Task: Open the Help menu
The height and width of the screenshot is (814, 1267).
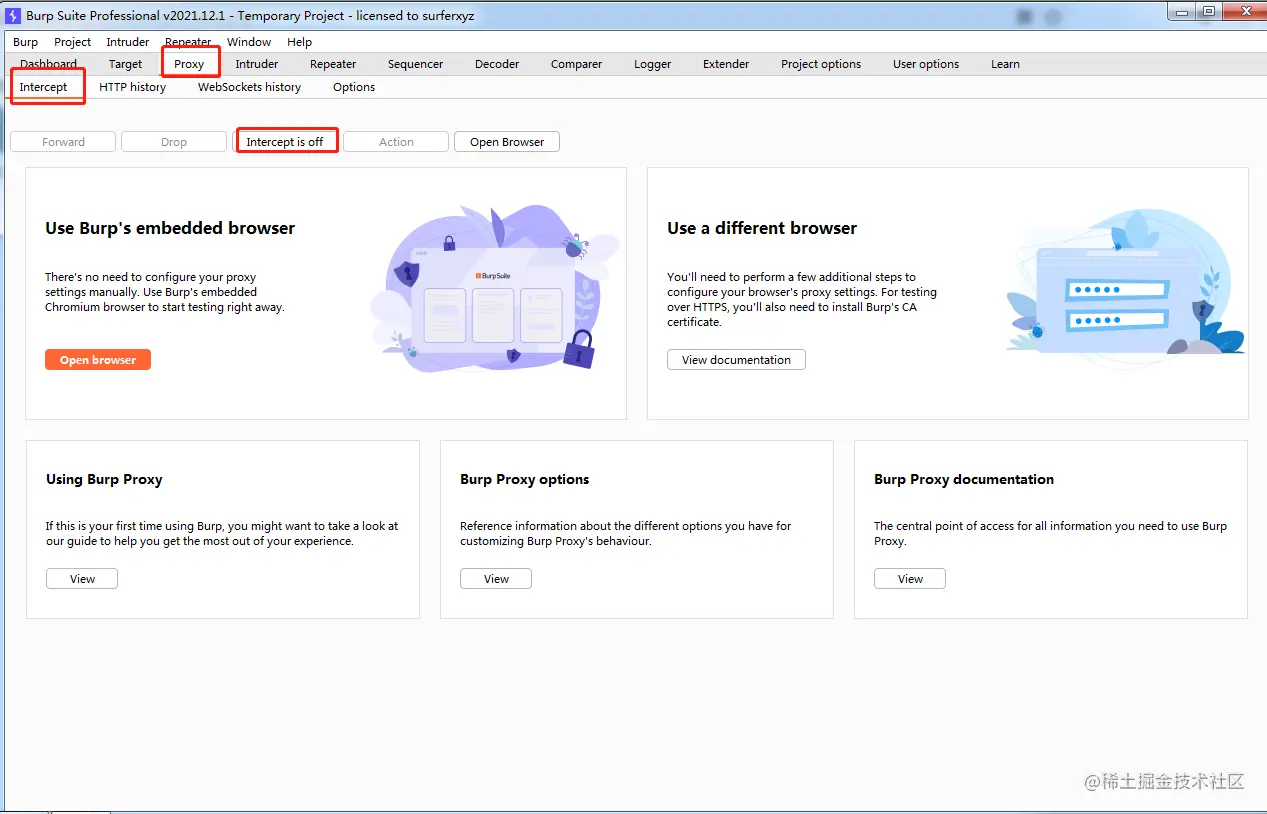Action: coord(299,42)
